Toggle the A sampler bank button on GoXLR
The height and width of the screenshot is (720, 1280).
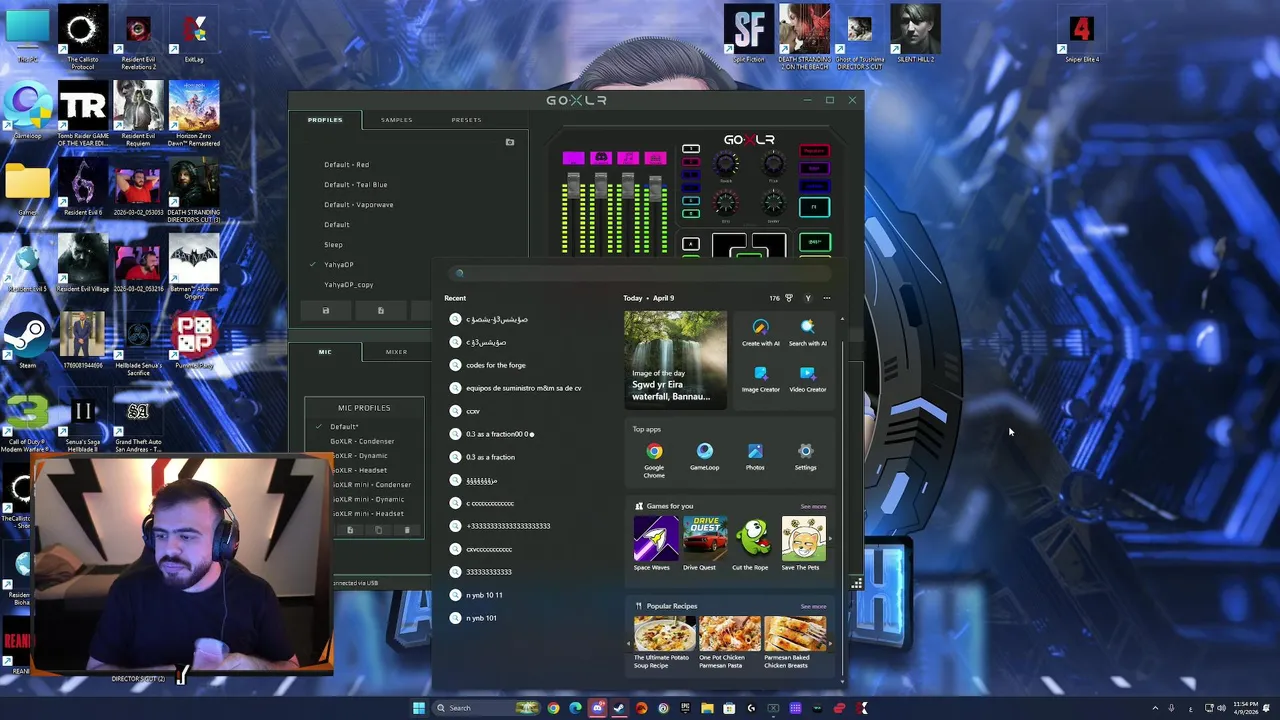[690, 244]
